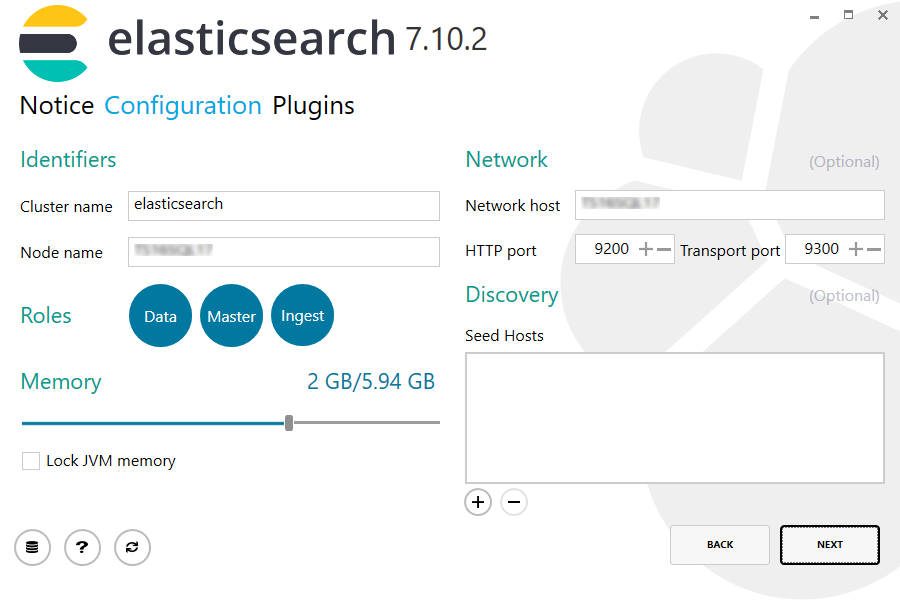Toggle the Ingest role
The width and height of the screenshot is (900, 600).
302,315
